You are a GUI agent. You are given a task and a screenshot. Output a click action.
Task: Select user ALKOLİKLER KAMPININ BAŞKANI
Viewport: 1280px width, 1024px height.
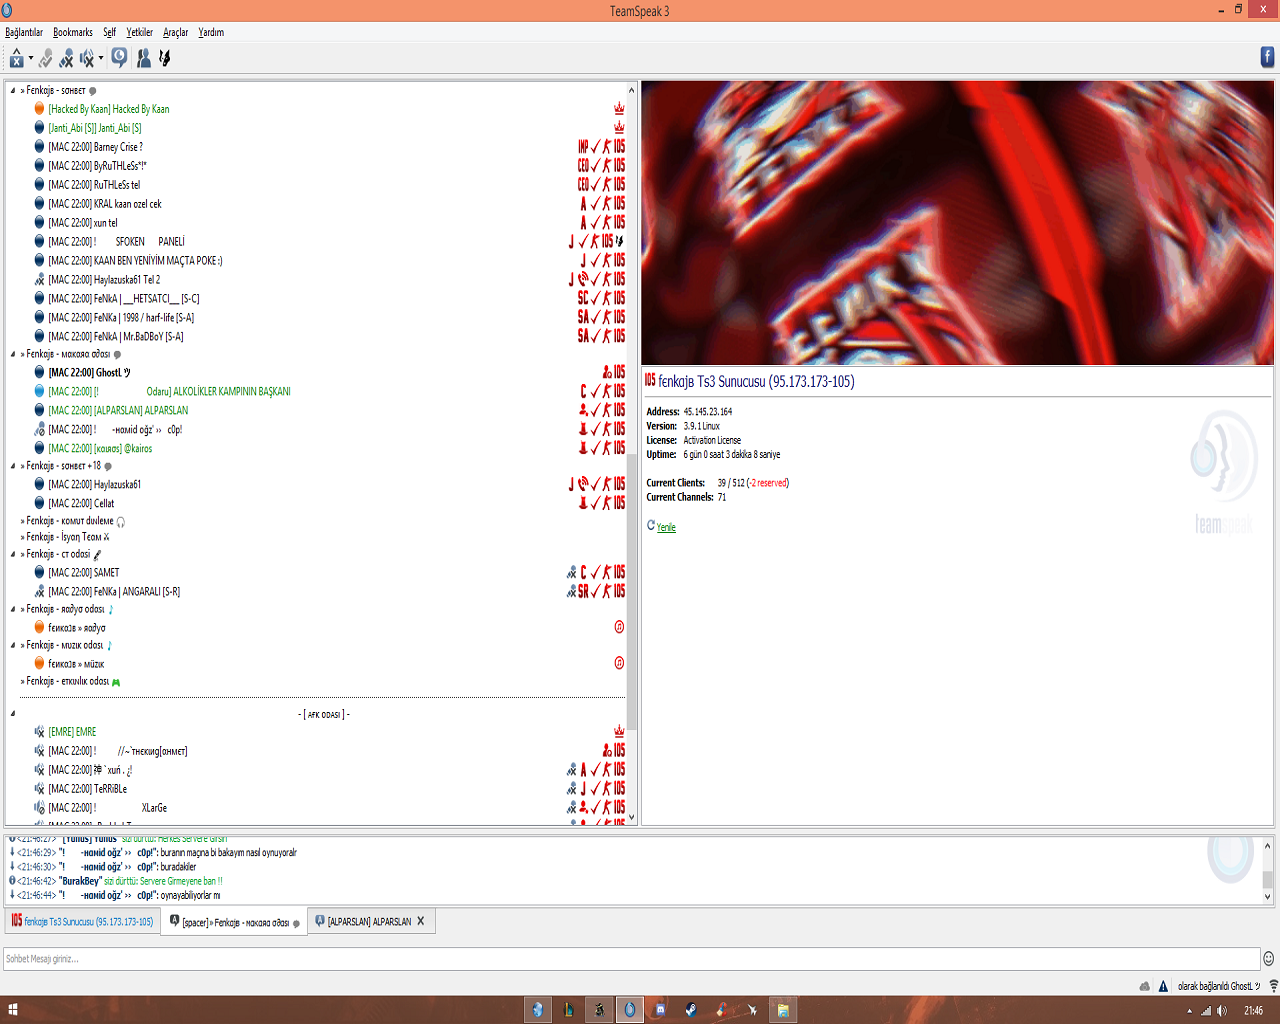click(169, 392)
